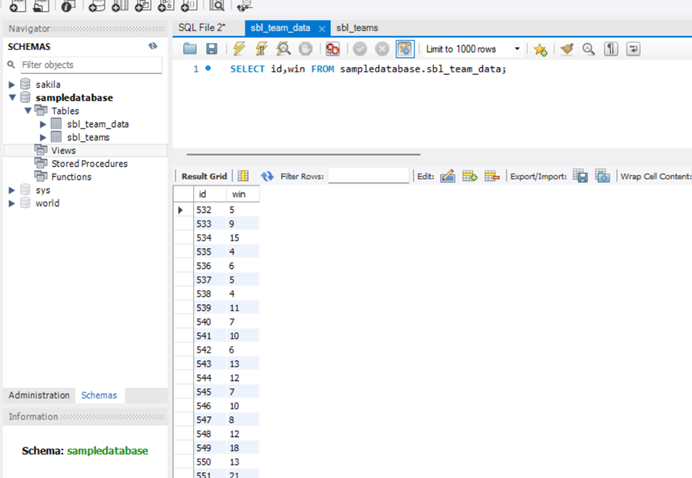Click the rollback X icon
This screenshot has height=478, width=692.
click(382, 49)
